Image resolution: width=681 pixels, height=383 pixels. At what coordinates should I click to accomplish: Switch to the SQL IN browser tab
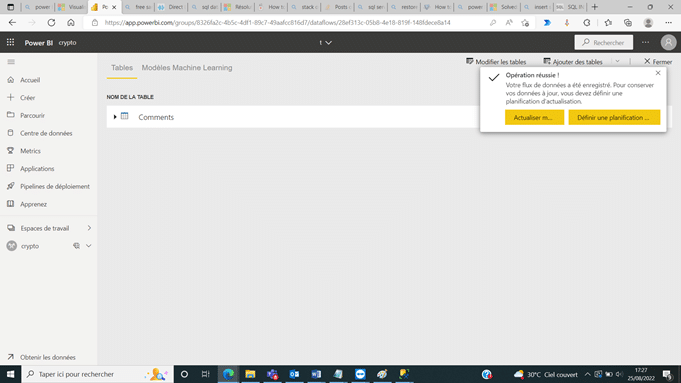click(x=570, y=7)
